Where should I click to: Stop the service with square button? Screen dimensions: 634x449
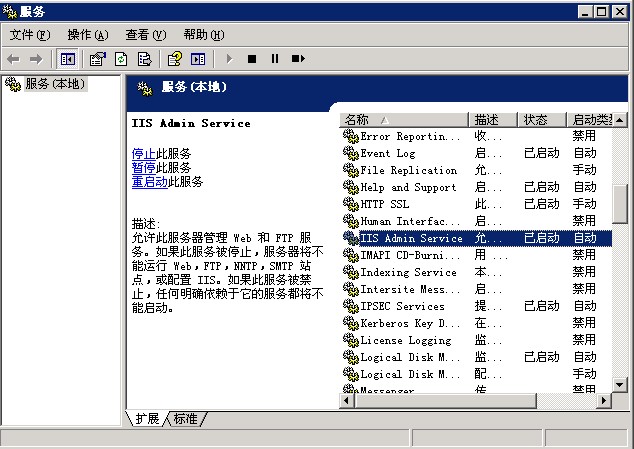point(252,59)
